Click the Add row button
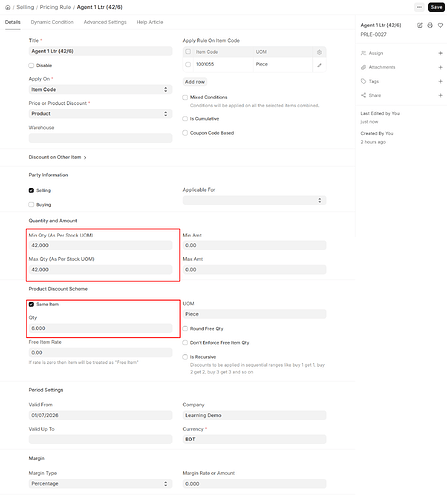Screen dimensions: 447x500 (x=195, y=82)
